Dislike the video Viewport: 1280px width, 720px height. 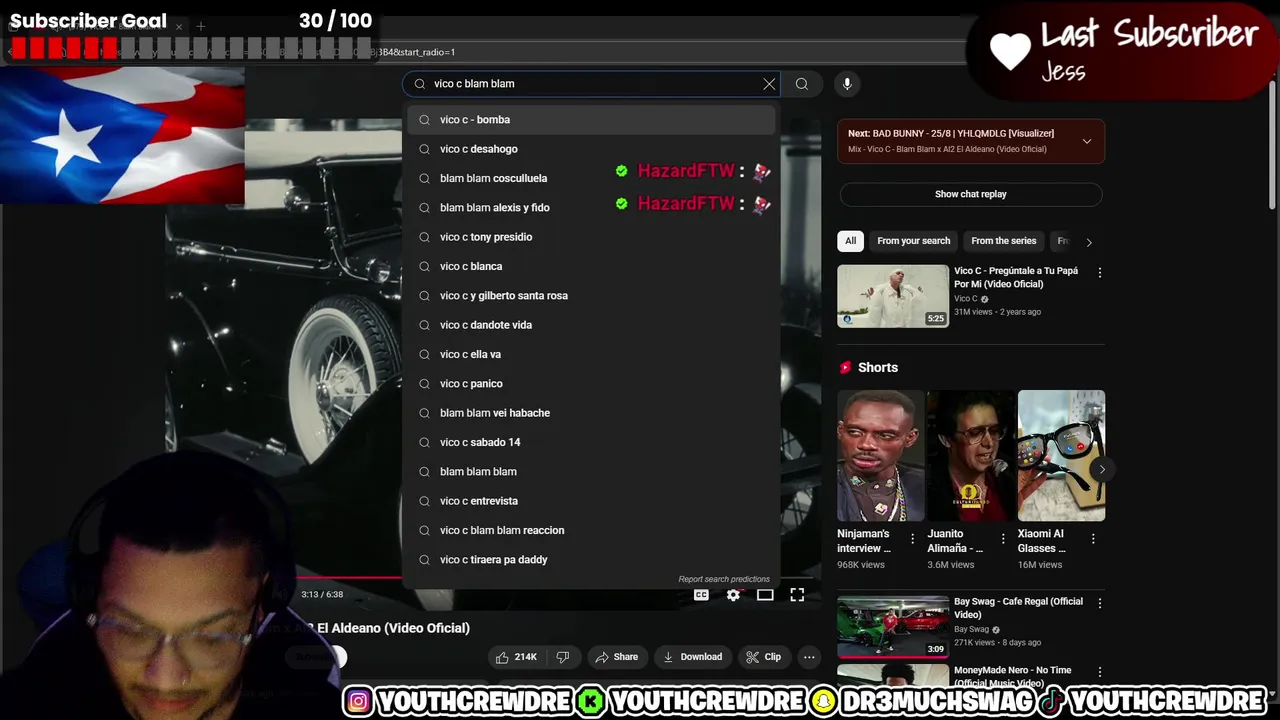[563, 657]
